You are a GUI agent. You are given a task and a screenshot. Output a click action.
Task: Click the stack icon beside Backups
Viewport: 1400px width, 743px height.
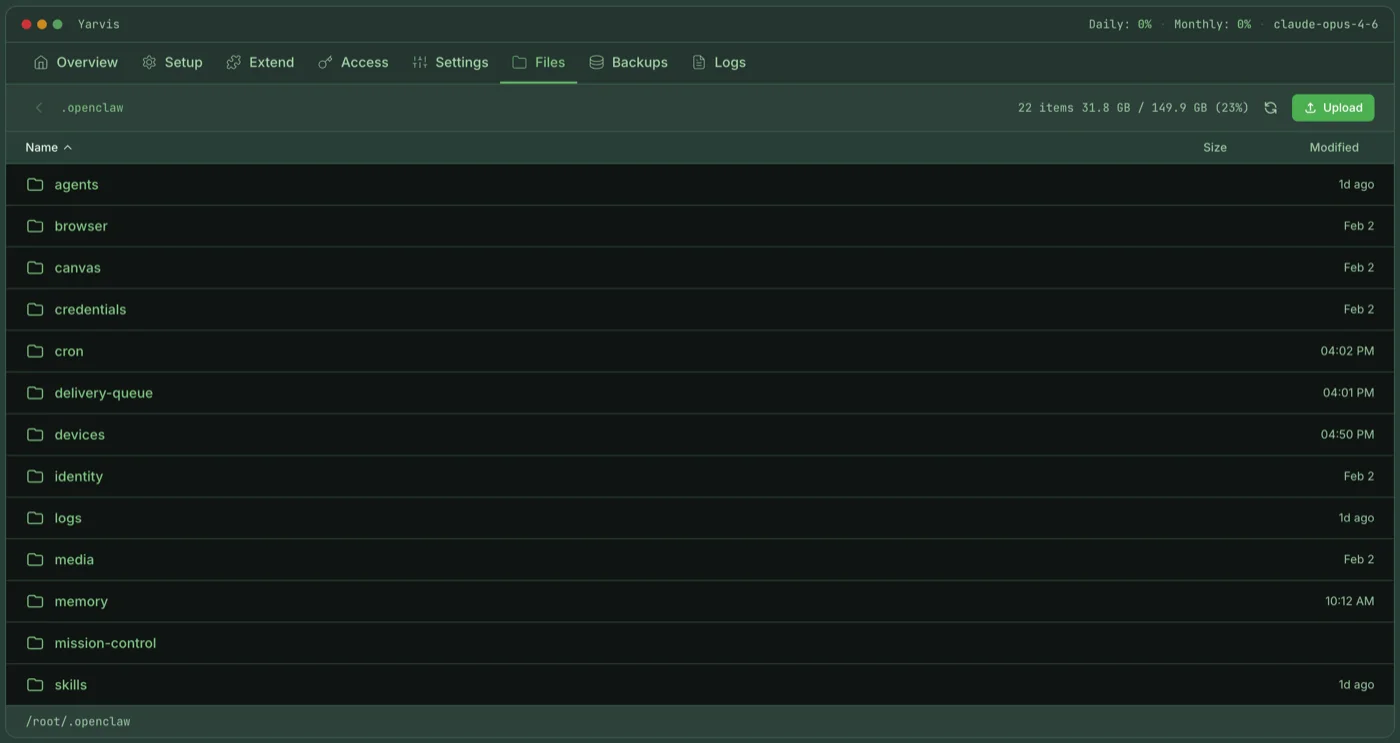click(596, 62)
